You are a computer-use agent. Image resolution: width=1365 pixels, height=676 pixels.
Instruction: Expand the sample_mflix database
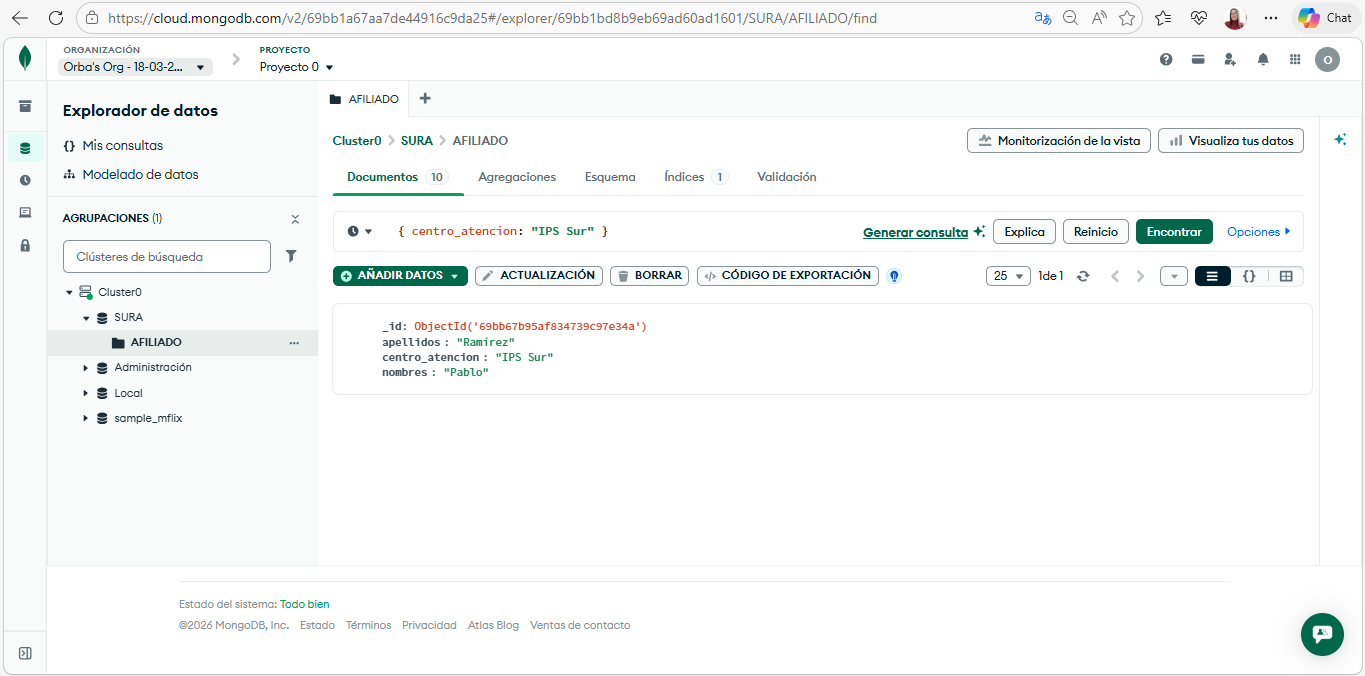pos(86,419)
